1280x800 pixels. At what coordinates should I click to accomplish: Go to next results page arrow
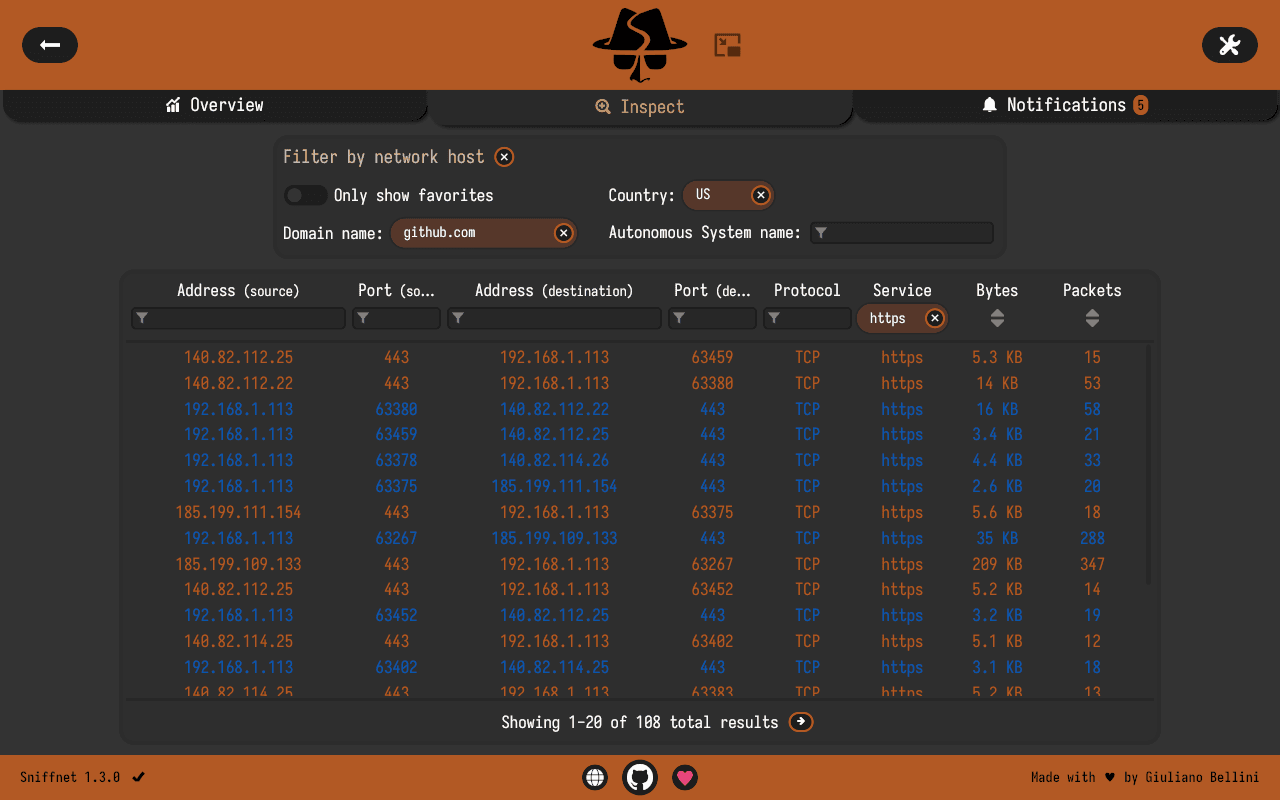[801, 722]
